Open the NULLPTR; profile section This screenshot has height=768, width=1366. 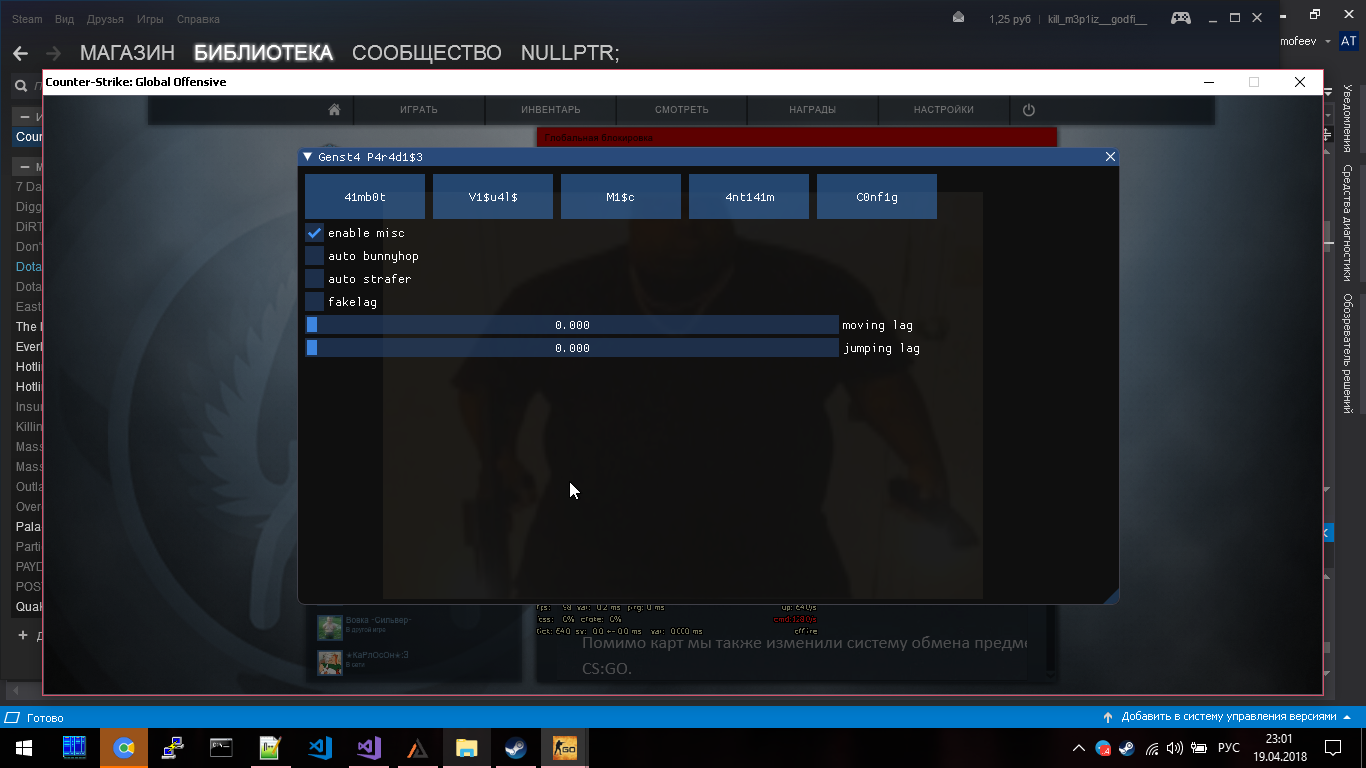coord(570,53)
